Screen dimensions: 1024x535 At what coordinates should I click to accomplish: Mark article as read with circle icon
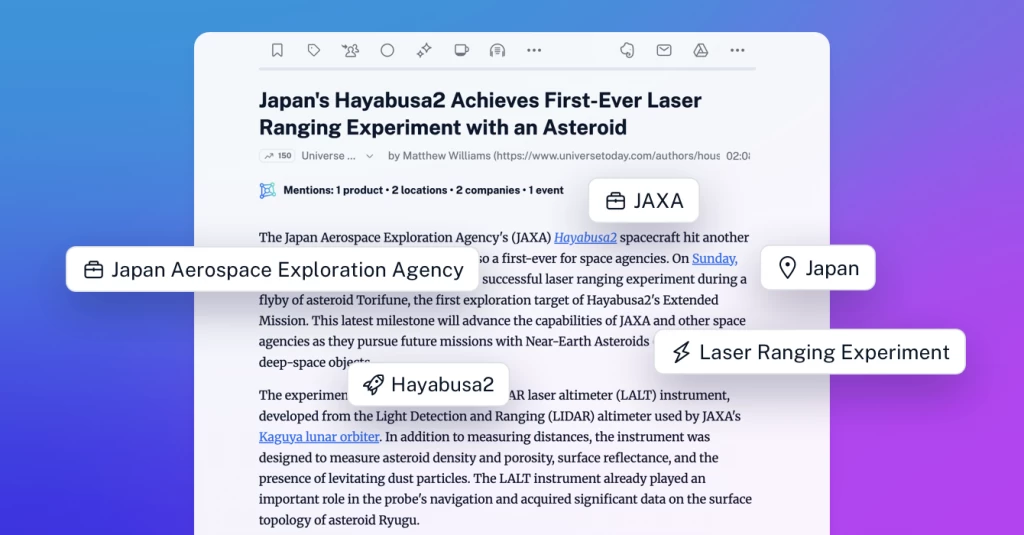coord(387,50)
